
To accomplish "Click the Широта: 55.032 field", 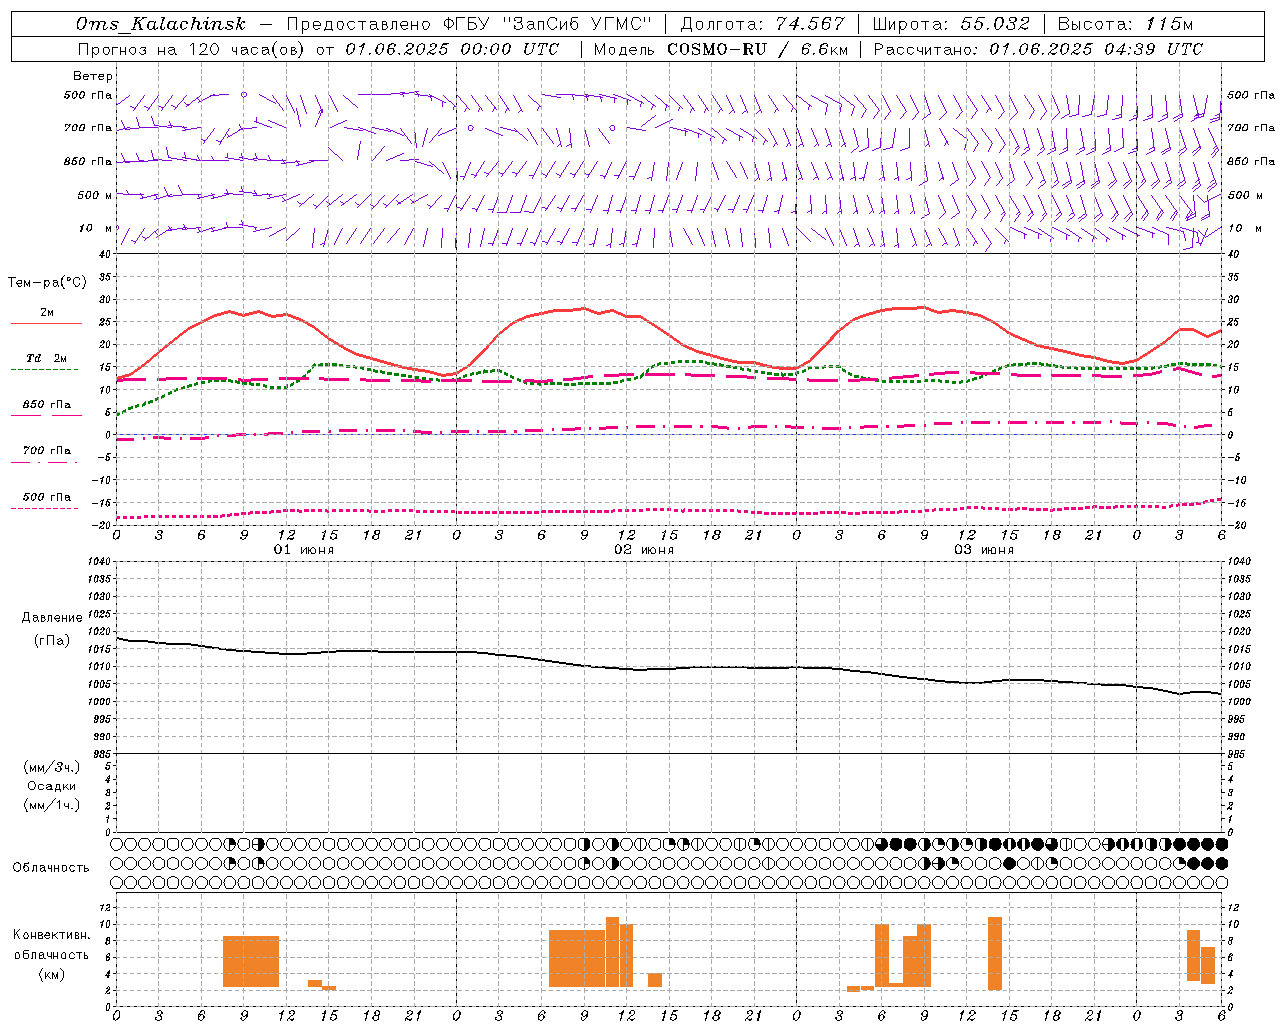I will coord(951,24).
